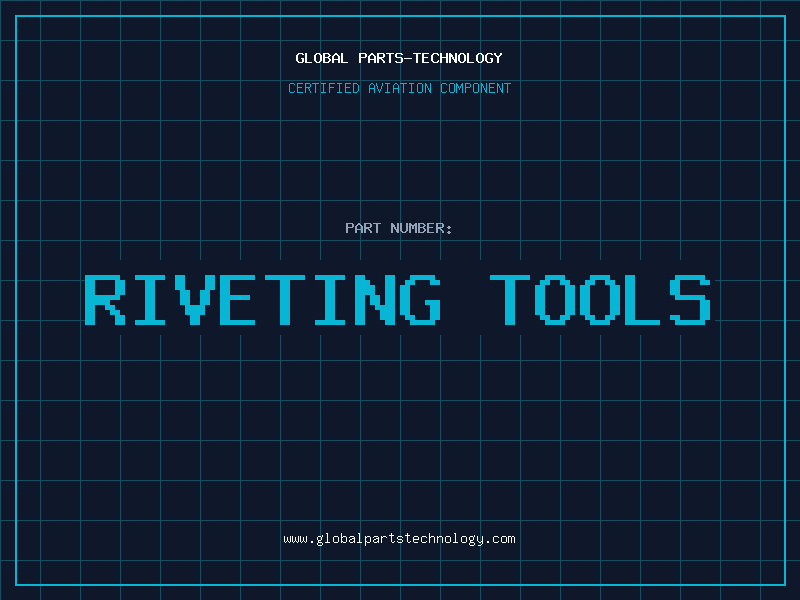The width and height of the screenshot is (800, 600).
Task: Click the word COMPONENT in the subtitle
Action: [474, 88]
